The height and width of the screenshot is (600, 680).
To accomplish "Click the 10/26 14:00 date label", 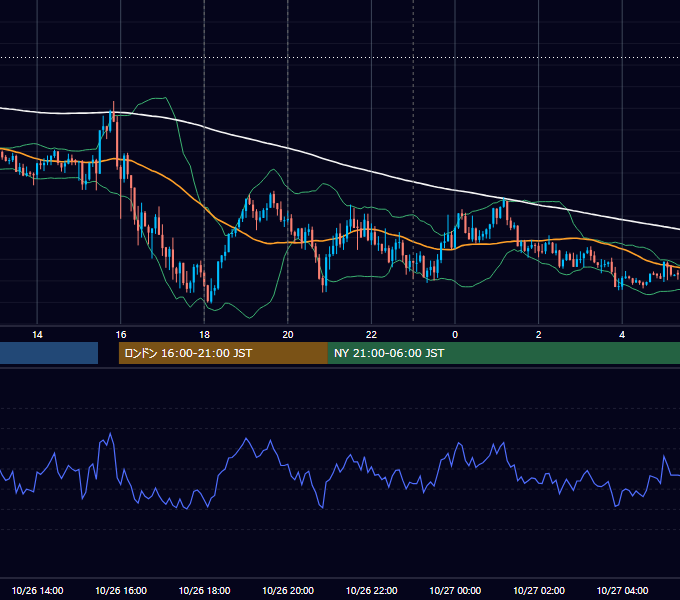I will coord(37,590).
